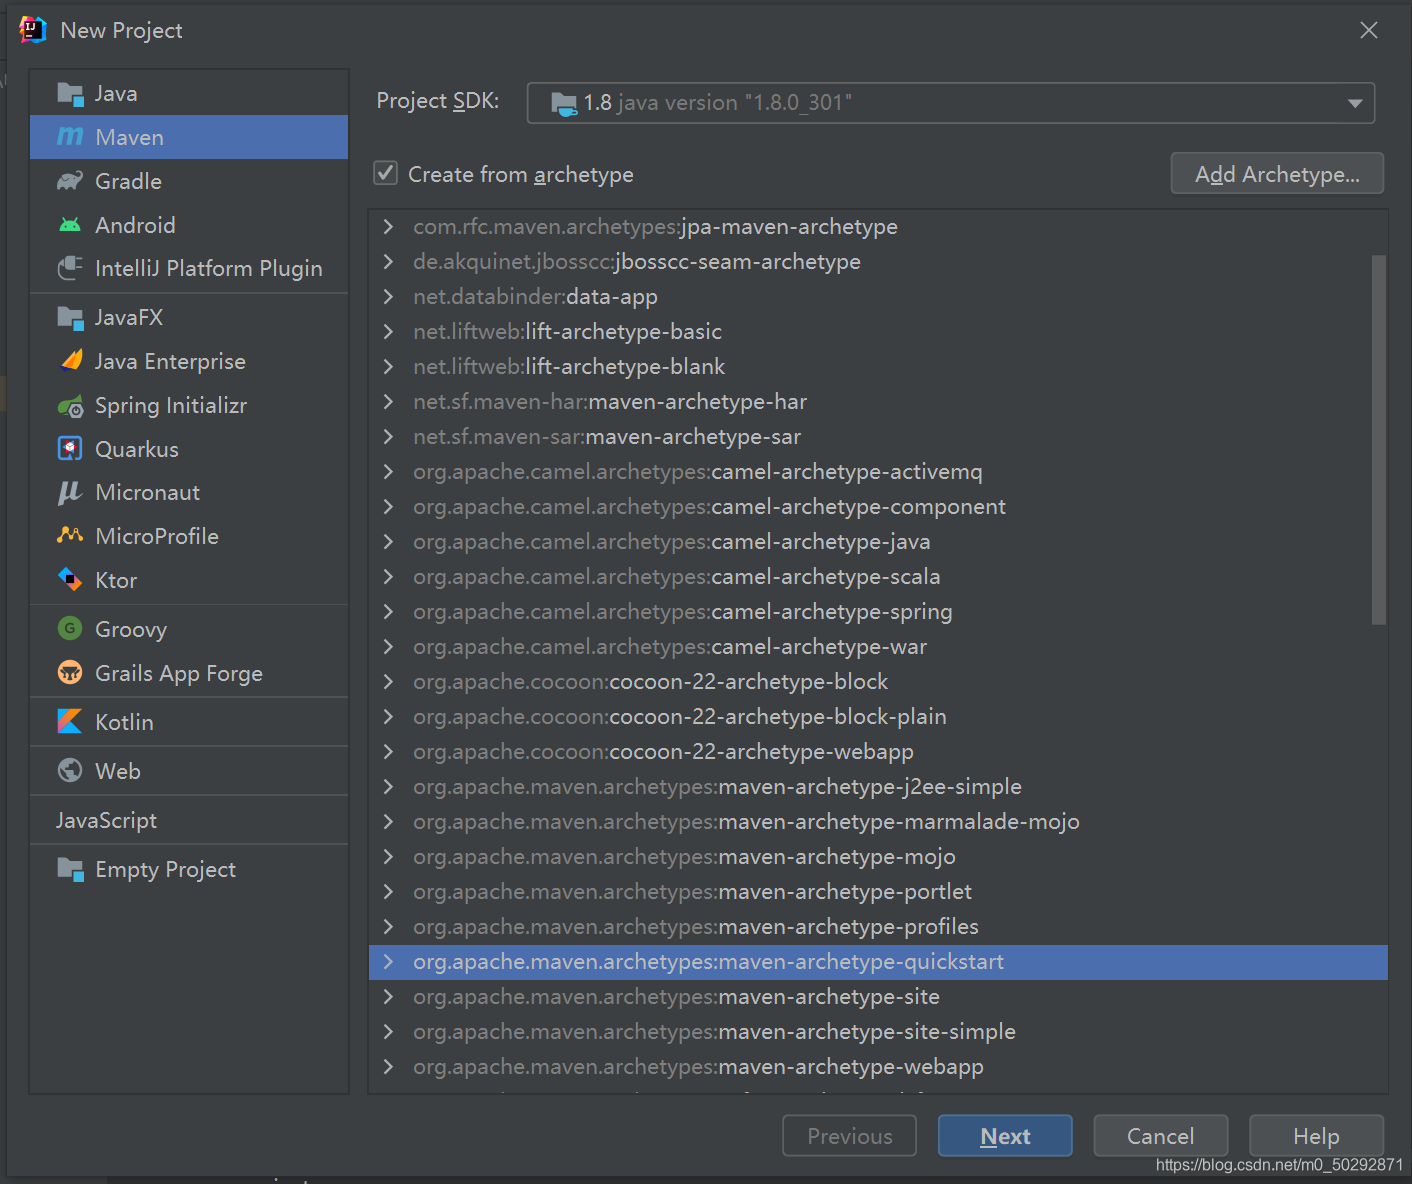
Task: Select maven-archetype-sar archetype
Action: tap(878, 437)
